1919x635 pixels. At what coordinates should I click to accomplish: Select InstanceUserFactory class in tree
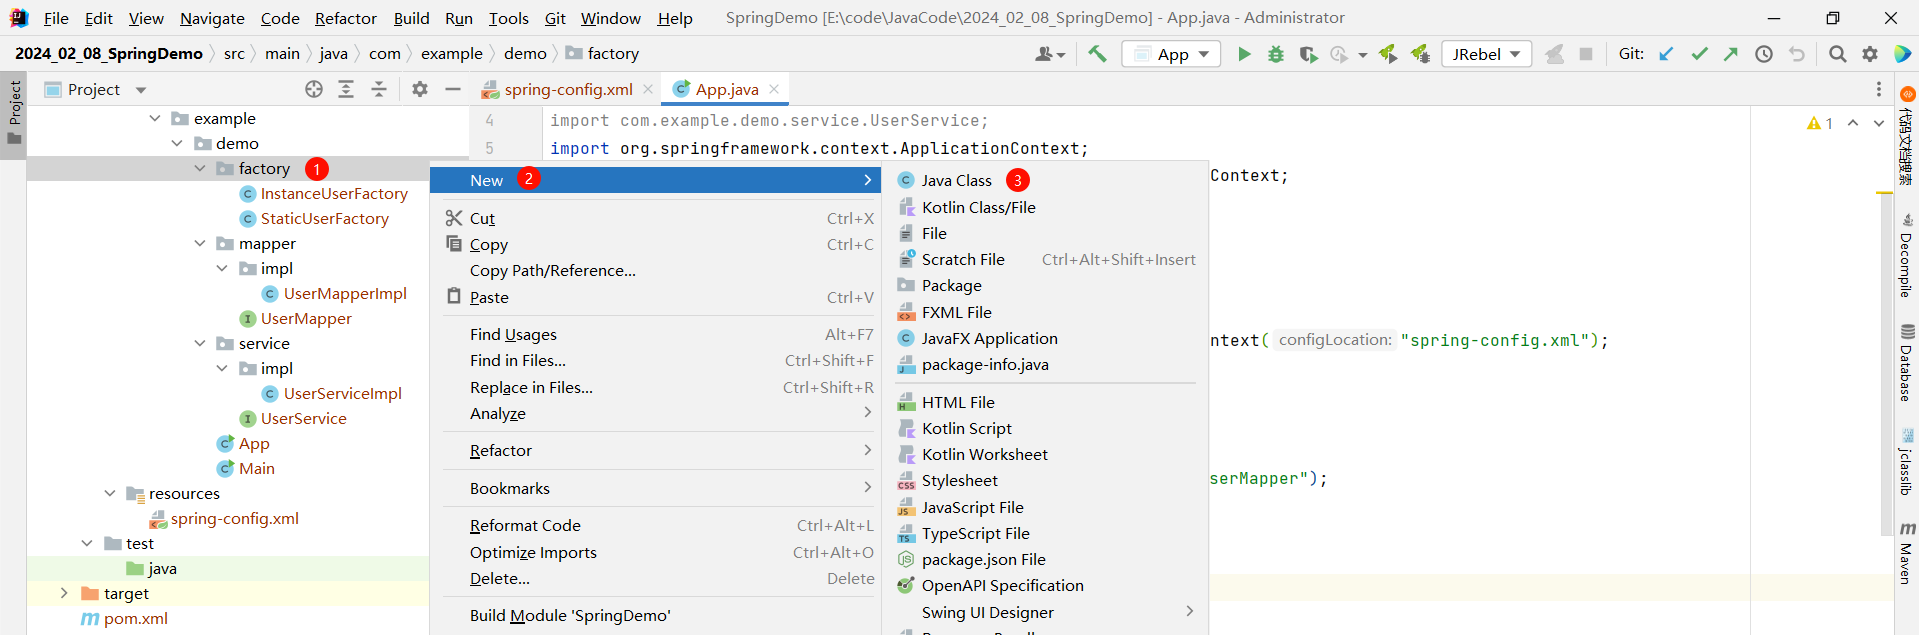click(x=334, y=193)
